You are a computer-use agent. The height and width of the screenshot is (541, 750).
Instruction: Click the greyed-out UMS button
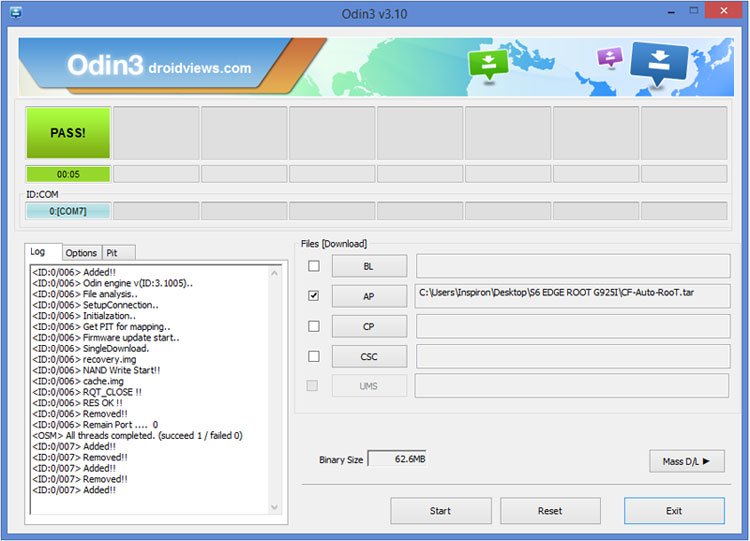(x=369, y=386)
